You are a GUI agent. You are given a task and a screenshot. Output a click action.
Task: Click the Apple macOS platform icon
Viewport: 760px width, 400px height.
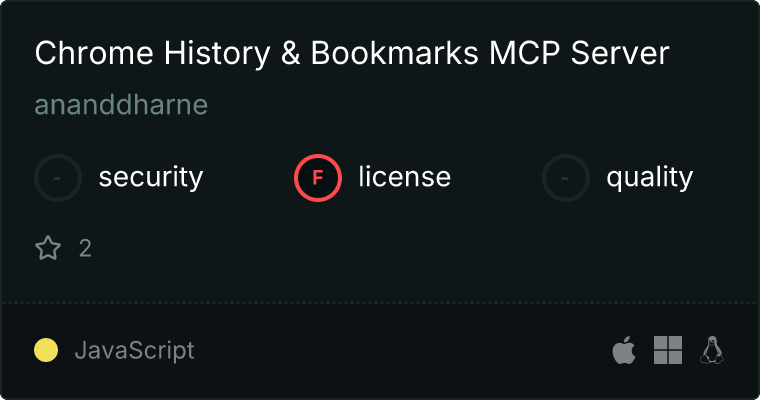624,350
